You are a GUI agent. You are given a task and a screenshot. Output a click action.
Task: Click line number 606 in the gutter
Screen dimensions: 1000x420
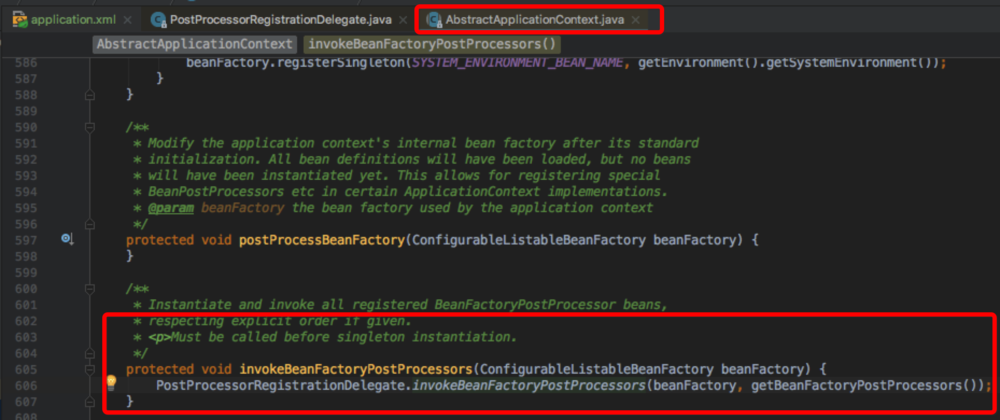26,386
